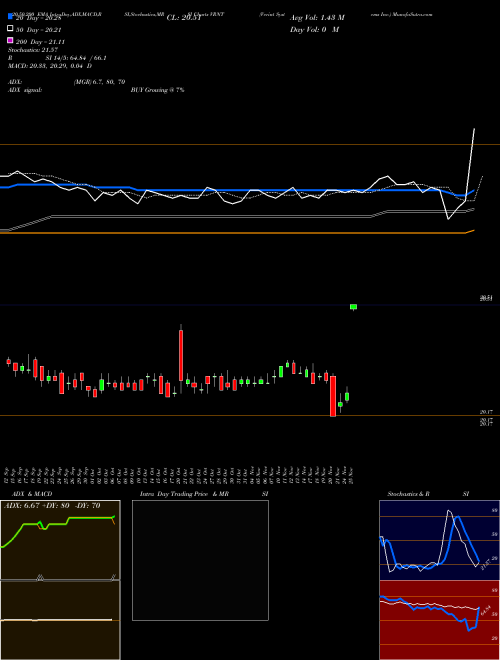Select the '50 Day - 20.21' label
This screenshot has width=500, height=660.
[38, 30]
